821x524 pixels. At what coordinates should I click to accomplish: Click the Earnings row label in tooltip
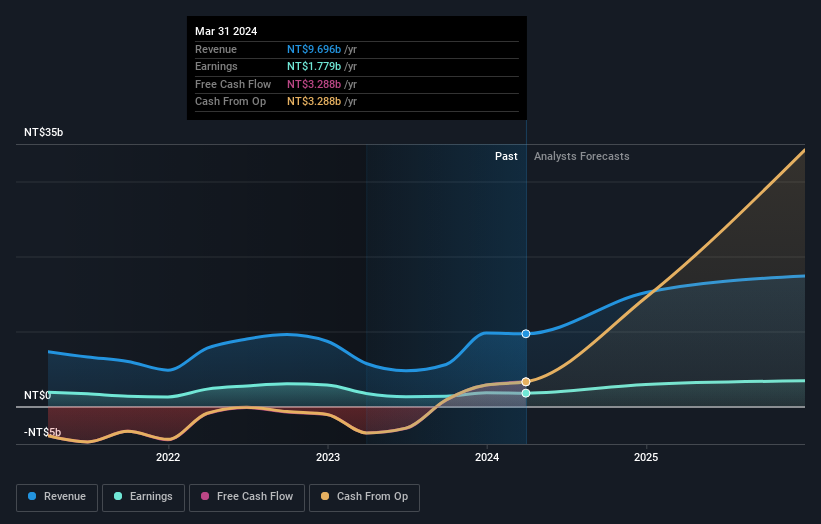point(216,66)
